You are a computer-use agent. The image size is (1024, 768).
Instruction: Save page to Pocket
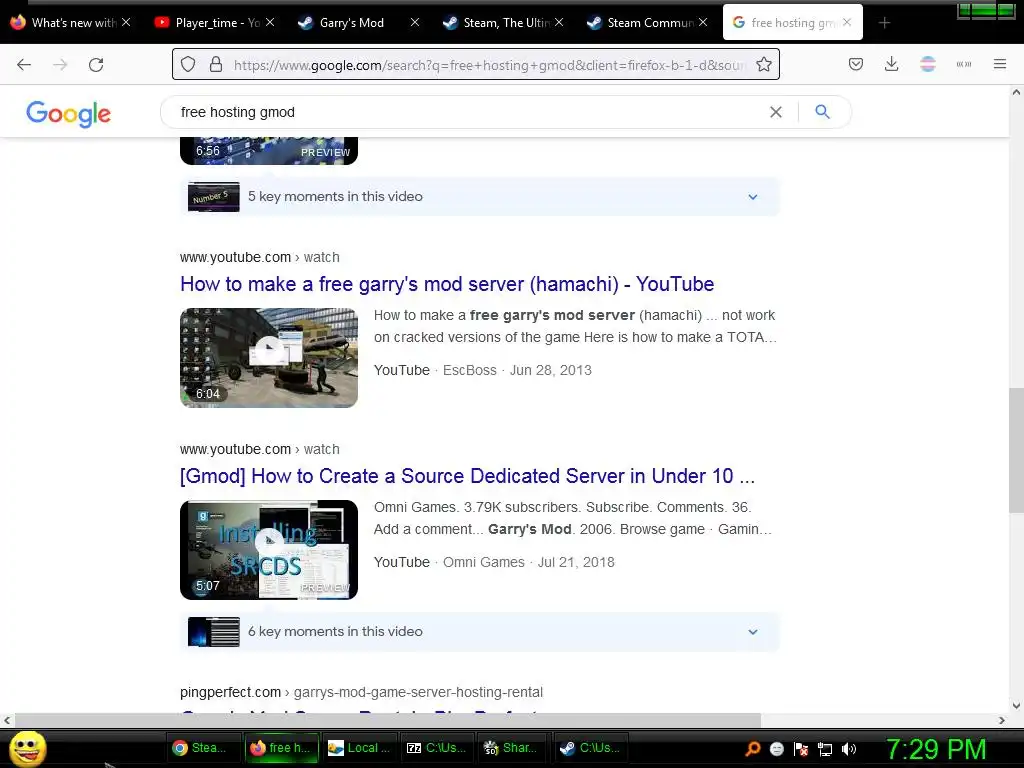[x=856, y=64]
